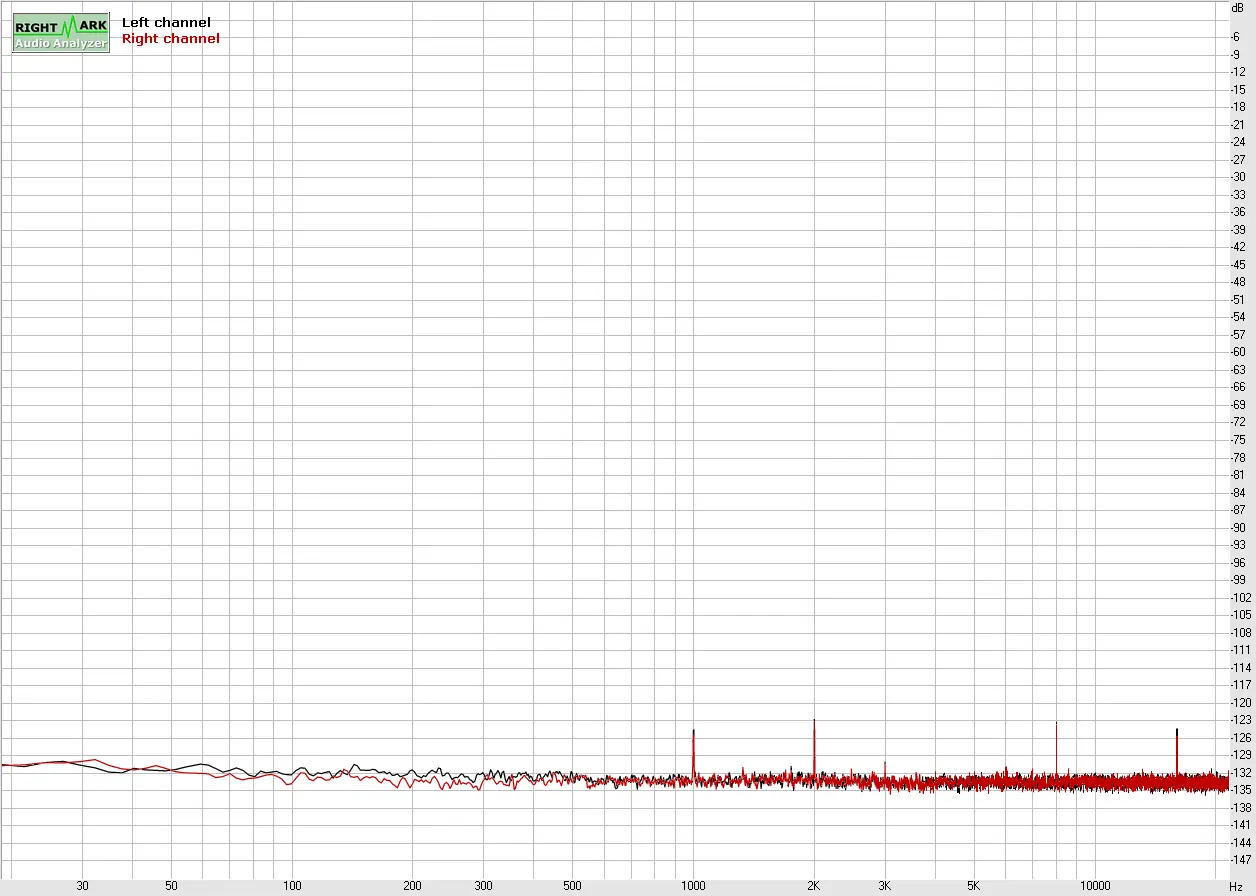The width and height of the screenshot is (1256, 896).
Task: Click the -30 dB scale value
Action: click(1238, 177)
